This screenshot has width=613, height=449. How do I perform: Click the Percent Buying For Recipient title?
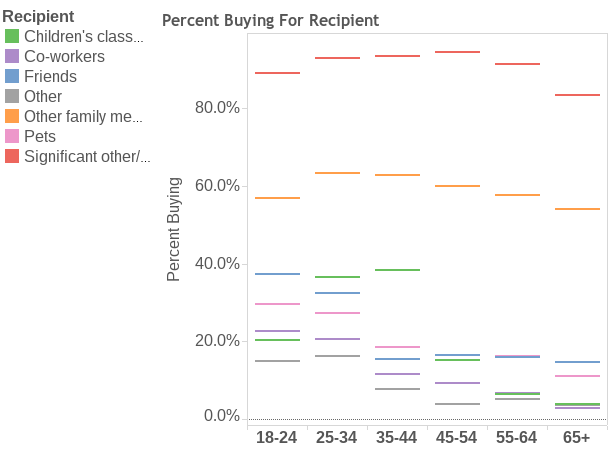pos(271,20)
